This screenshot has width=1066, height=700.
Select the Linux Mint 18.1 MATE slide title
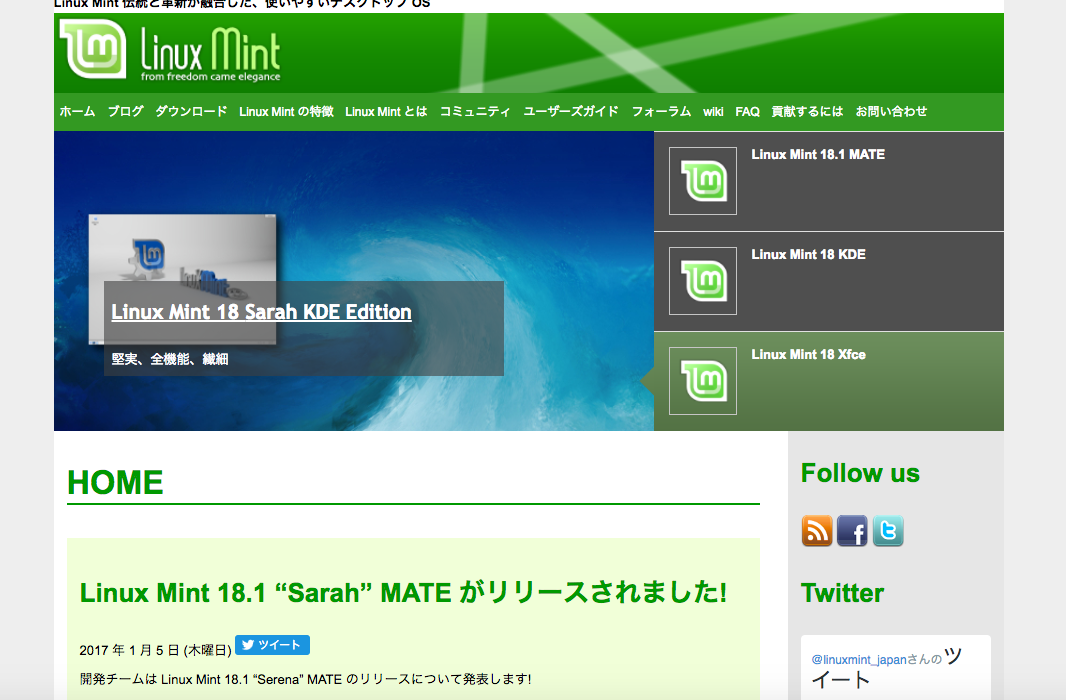click(x=818, y=154)
